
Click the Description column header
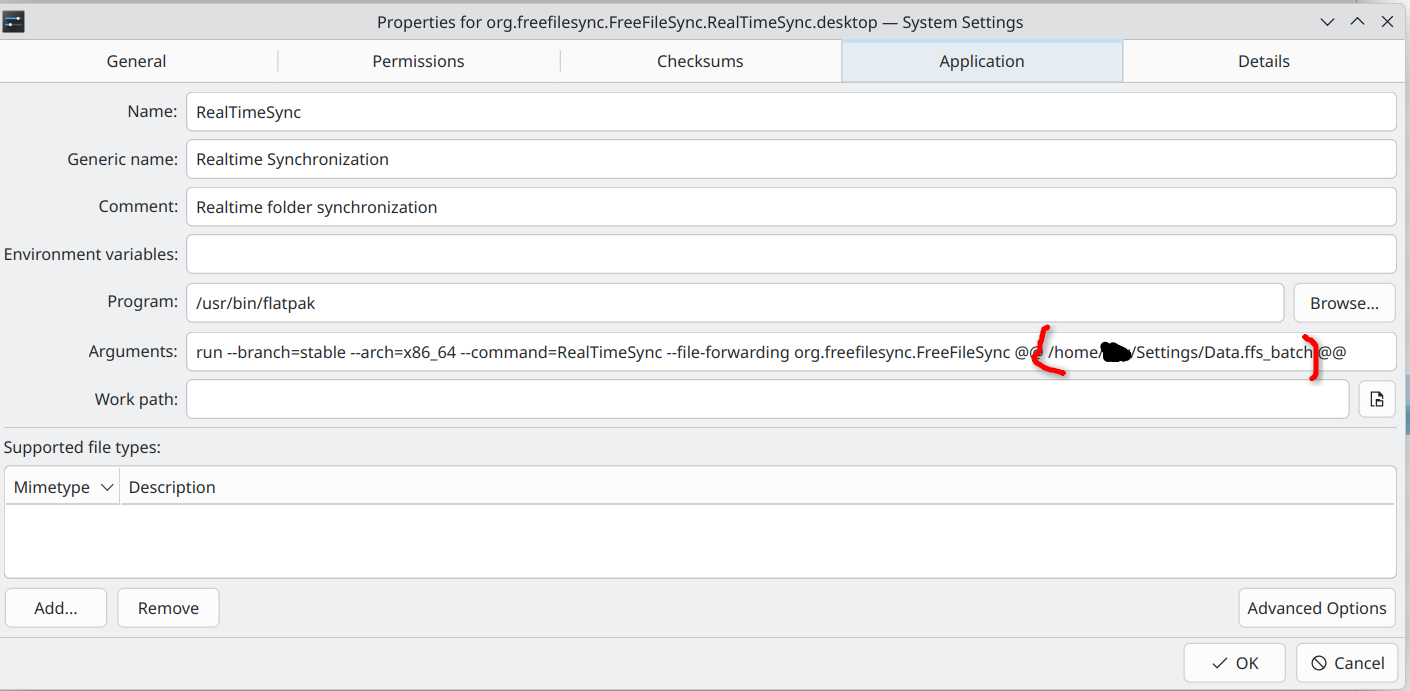(758, 487)
